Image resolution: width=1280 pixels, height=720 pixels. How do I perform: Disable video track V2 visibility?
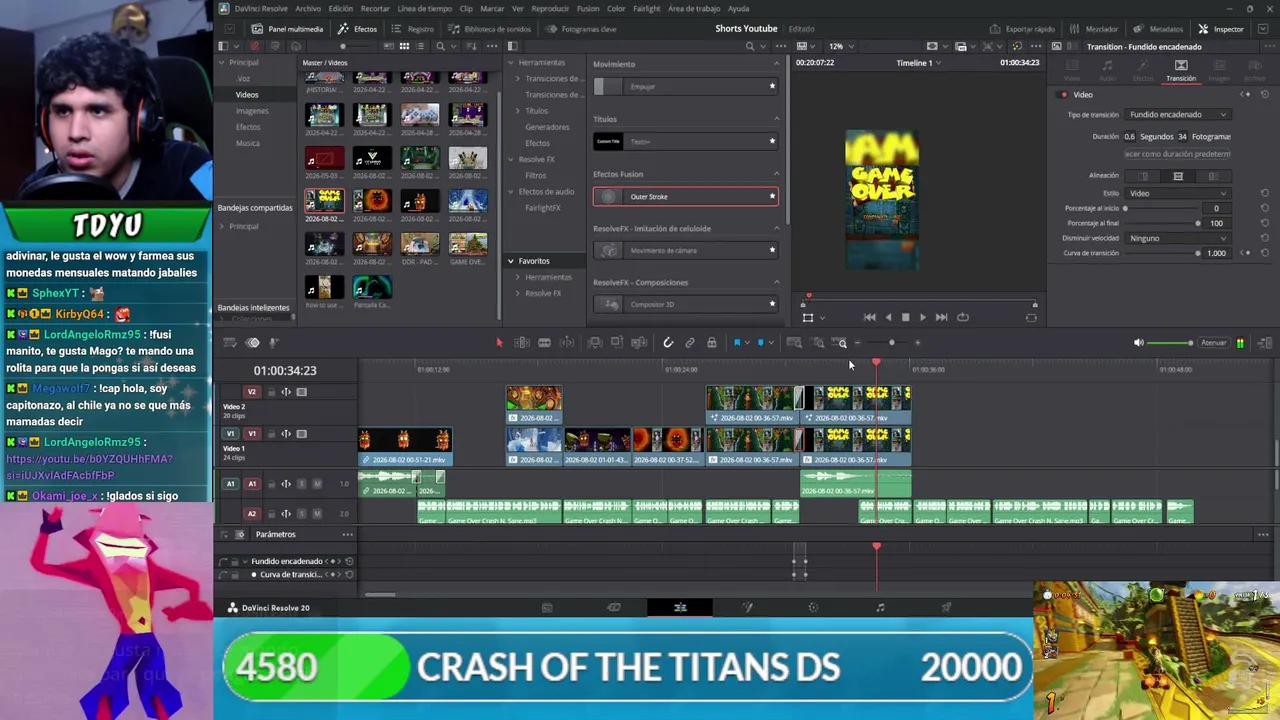tap(302, 392)
